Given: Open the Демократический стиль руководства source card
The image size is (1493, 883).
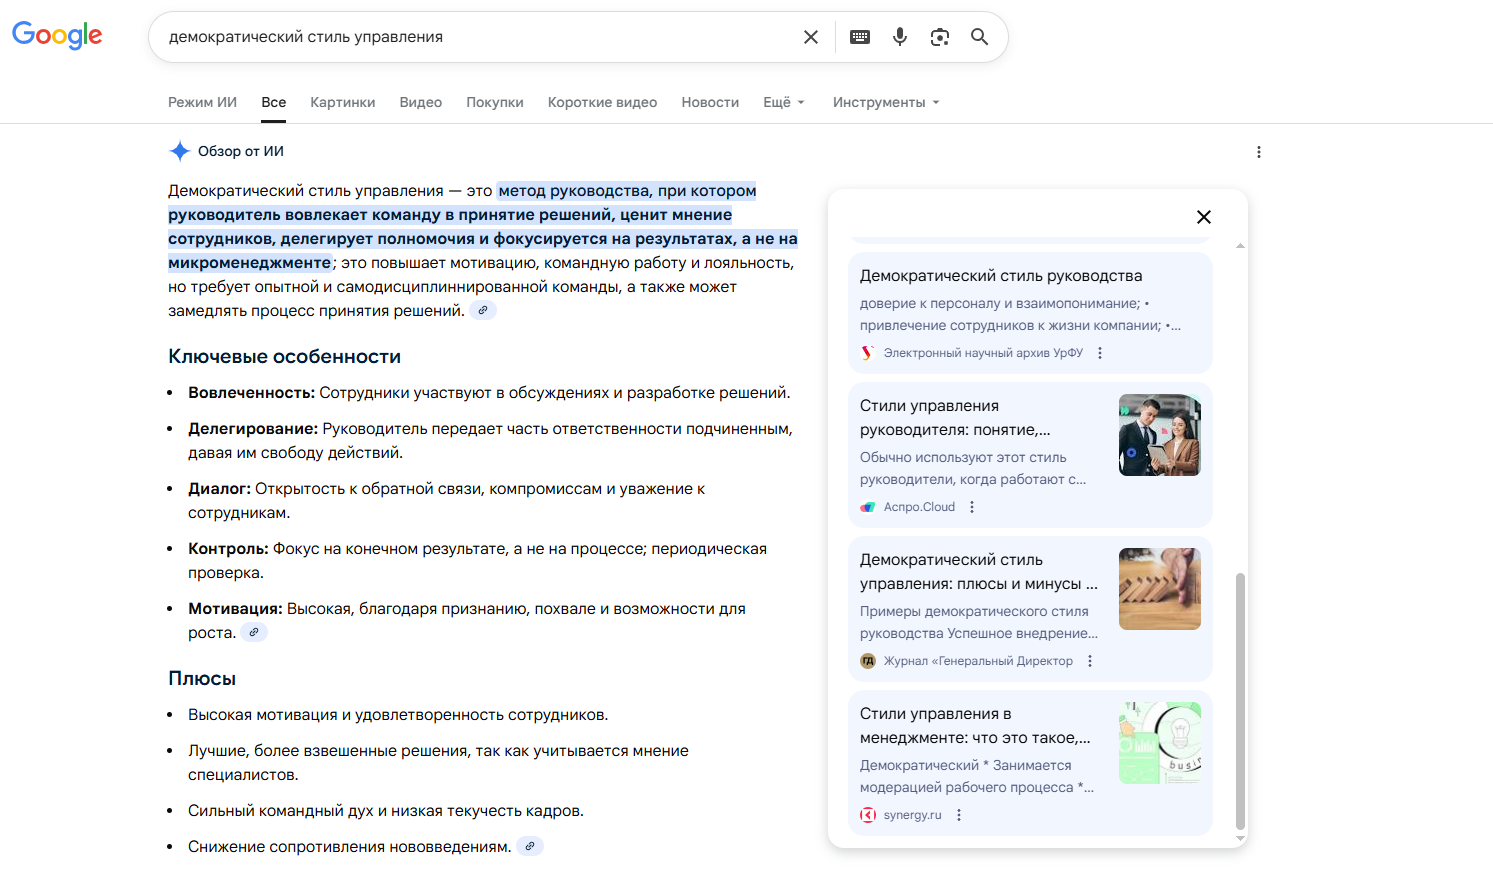Looking at the screenshot, I should 1000,276.
